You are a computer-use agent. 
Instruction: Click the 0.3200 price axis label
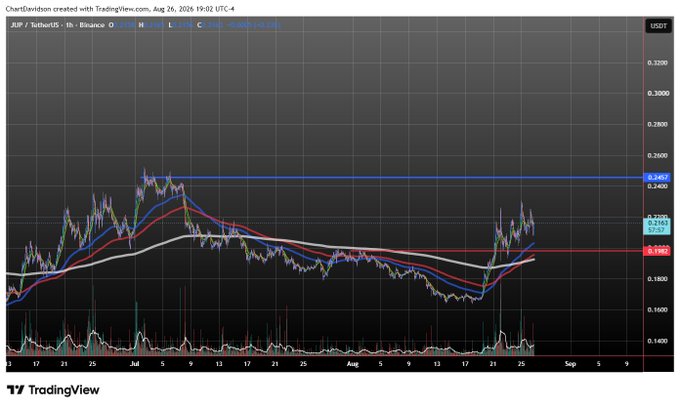[x=657, y=63]
